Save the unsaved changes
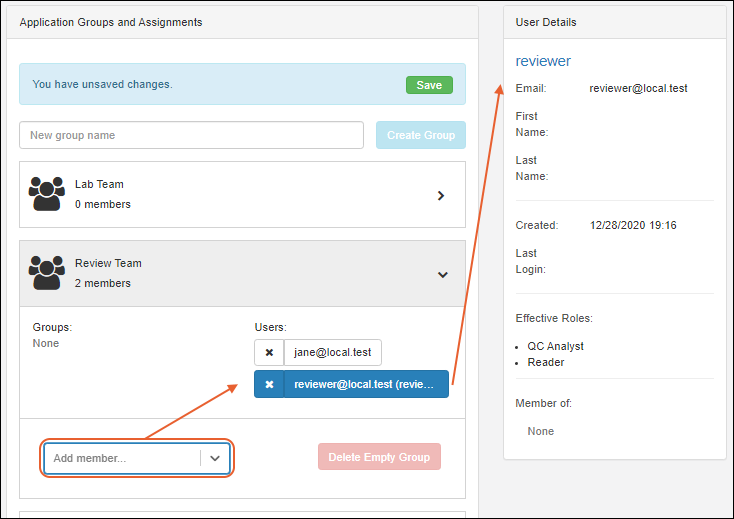This screenshot has width=734, height=519. 429,85
